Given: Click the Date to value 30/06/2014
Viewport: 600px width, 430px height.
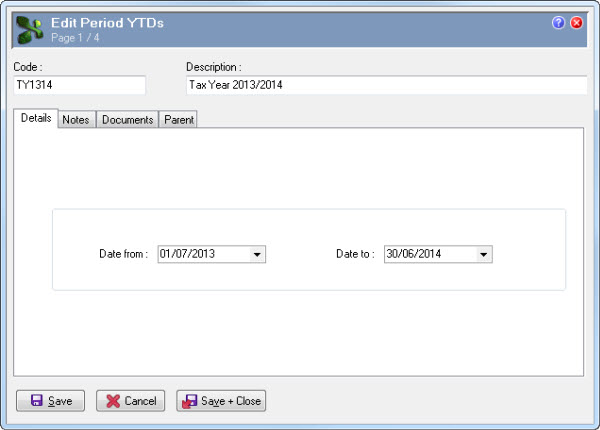Looking at the screenshot, I should coord(414,254).
